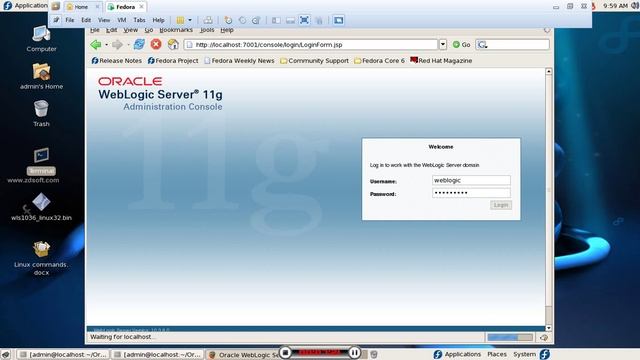
Task: Select the Fedora VM tab
Action: pos(126,7)
